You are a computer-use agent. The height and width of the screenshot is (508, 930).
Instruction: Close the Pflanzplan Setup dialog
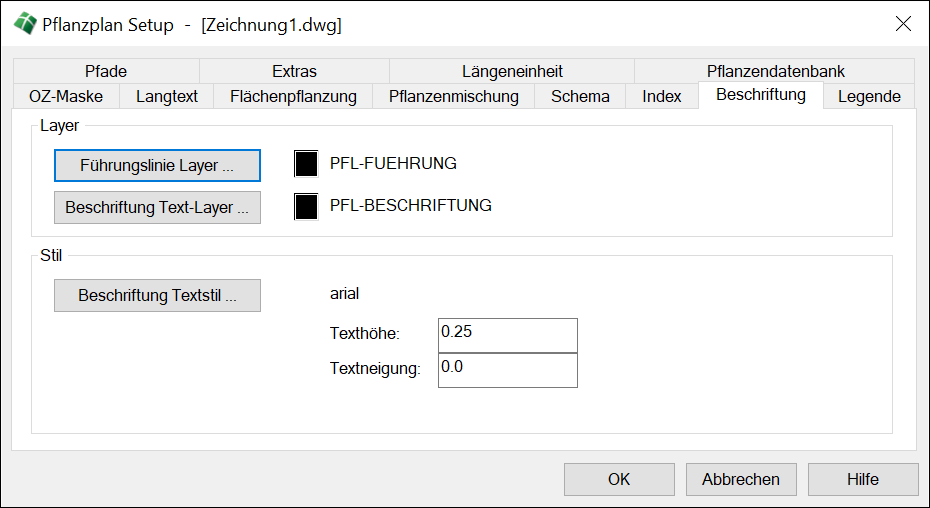click(903, 25)
